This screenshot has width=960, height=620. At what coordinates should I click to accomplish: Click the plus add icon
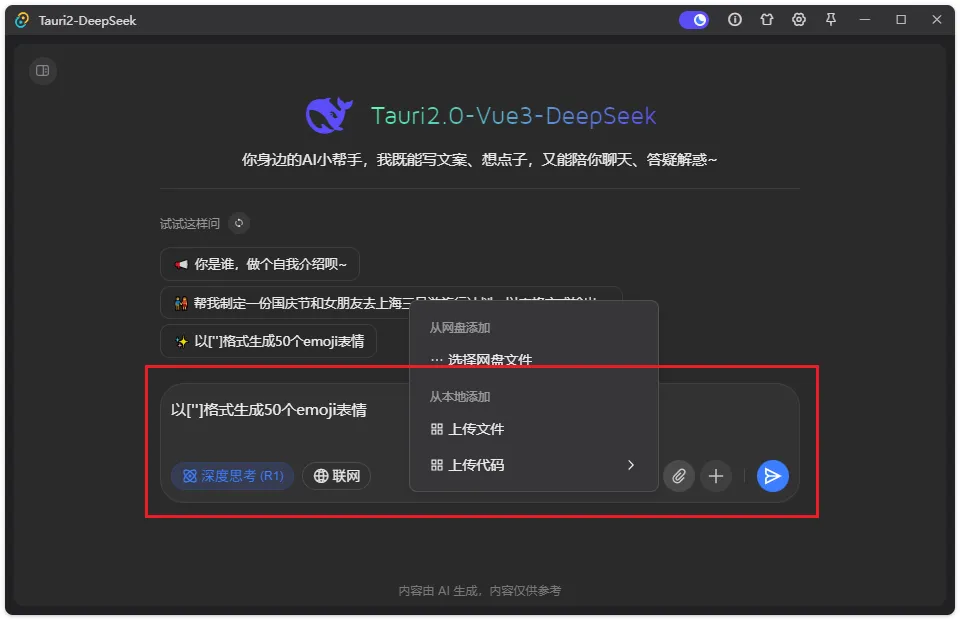(x=716, y=476)
